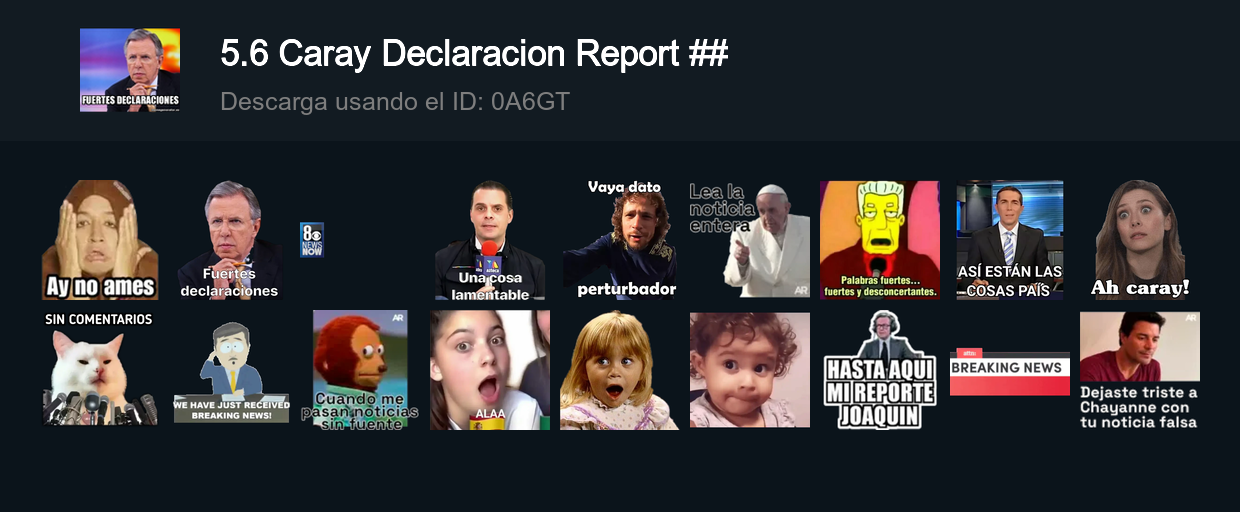1240x512 pixels.
Task: Click the monkey puppet 'noticias sin fuente' sticker
Action: [x=360, y=370]
